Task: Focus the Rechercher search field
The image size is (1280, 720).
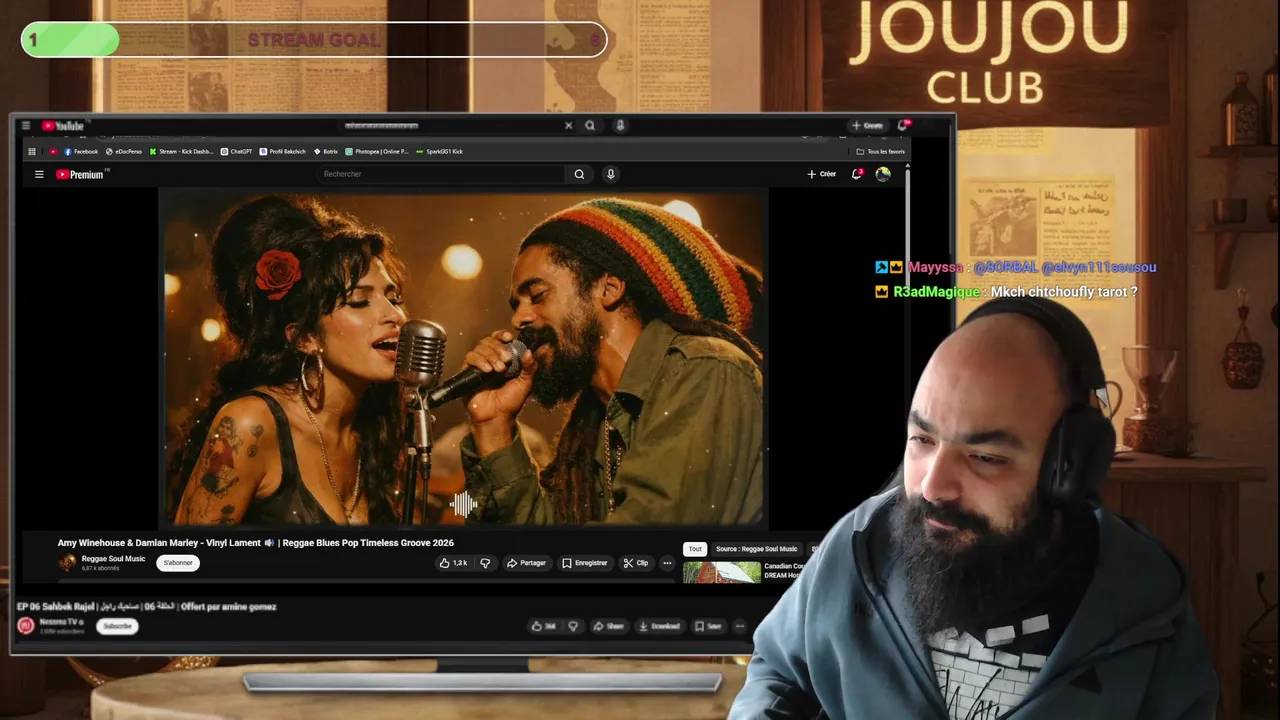Action: tap(443, 174)
